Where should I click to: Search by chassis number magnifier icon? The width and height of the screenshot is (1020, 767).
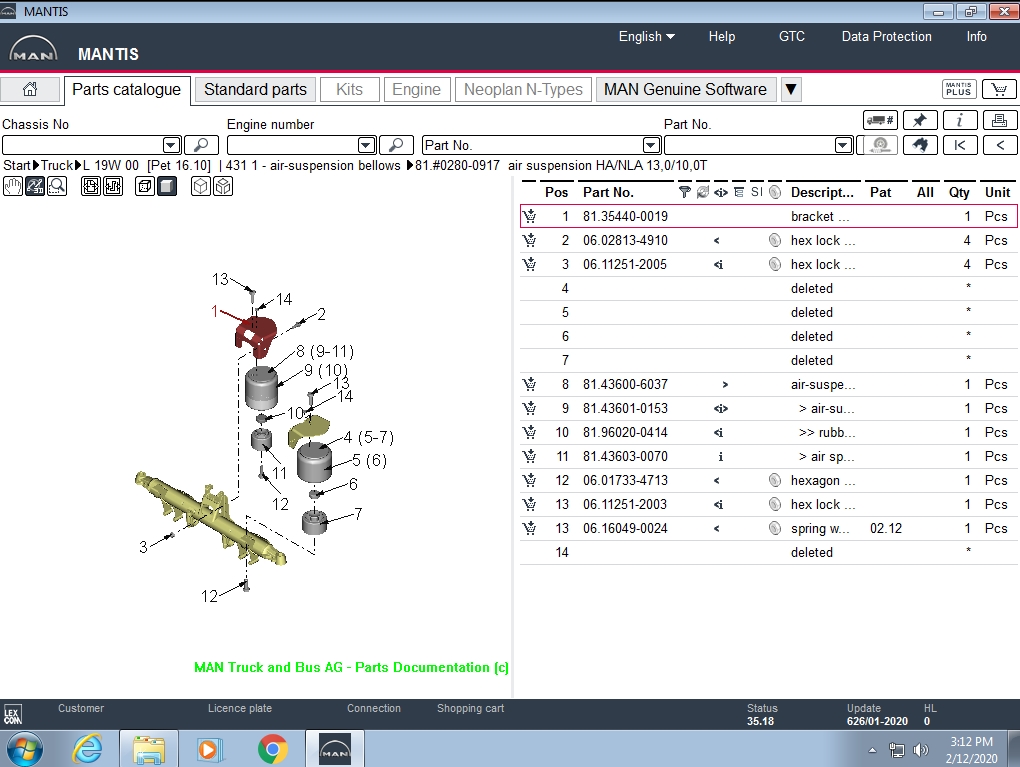pos(201,145)
